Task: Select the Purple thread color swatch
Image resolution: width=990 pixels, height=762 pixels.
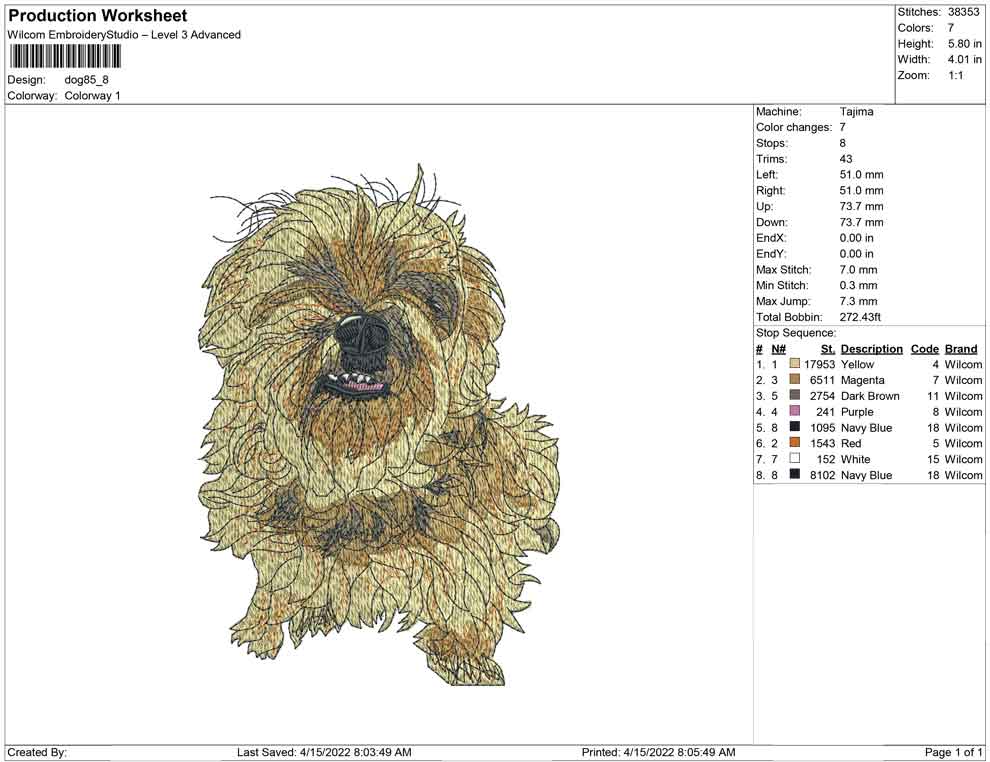Action: [795, 412]
